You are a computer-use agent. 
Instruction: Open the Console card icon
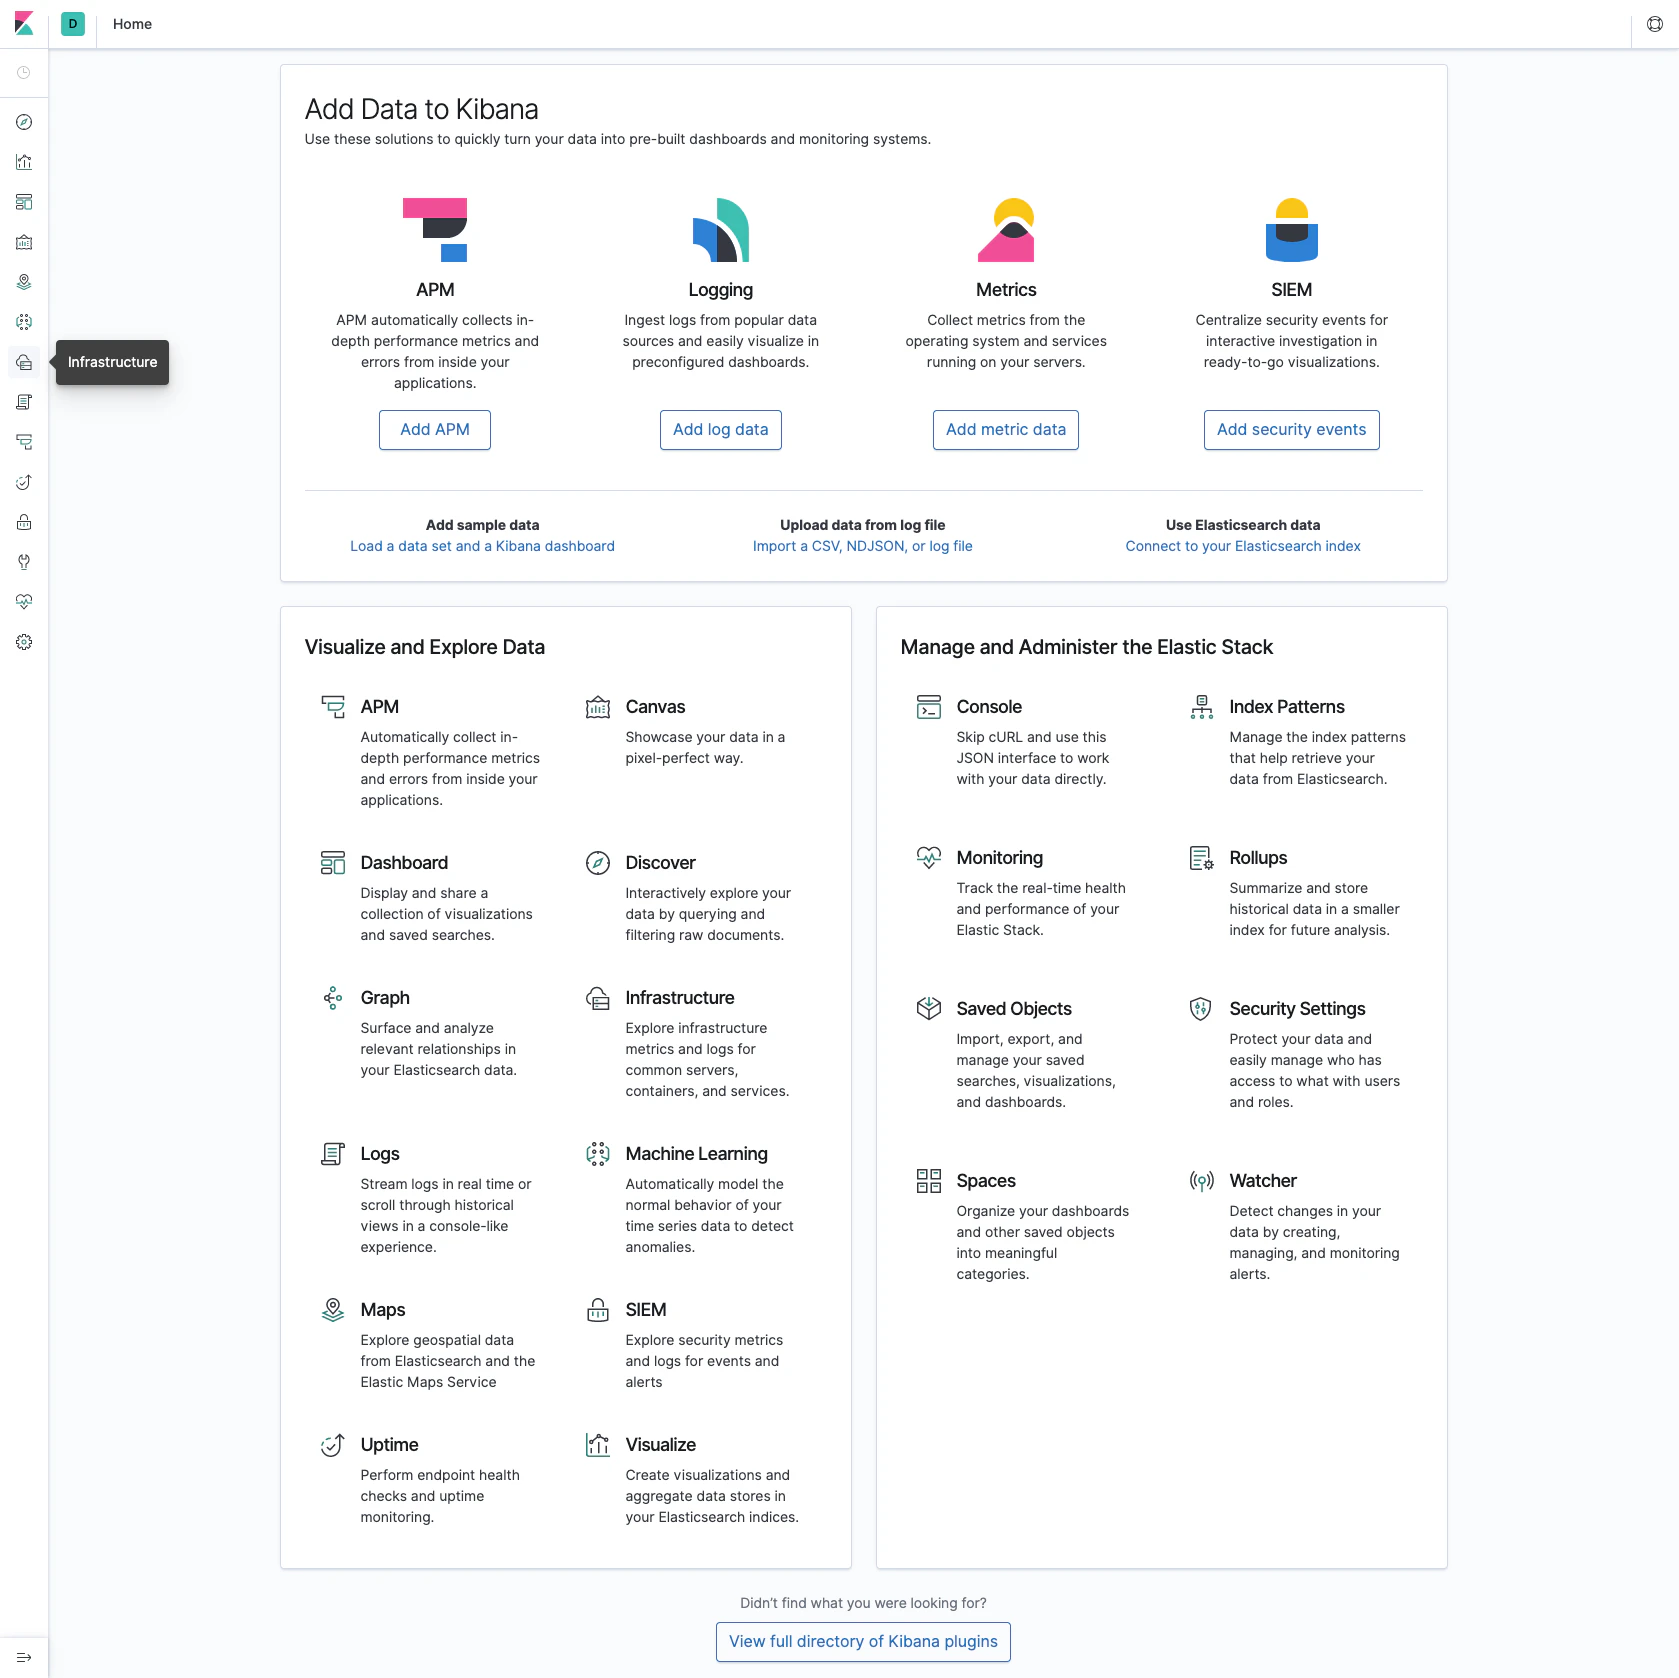(929, 707)
